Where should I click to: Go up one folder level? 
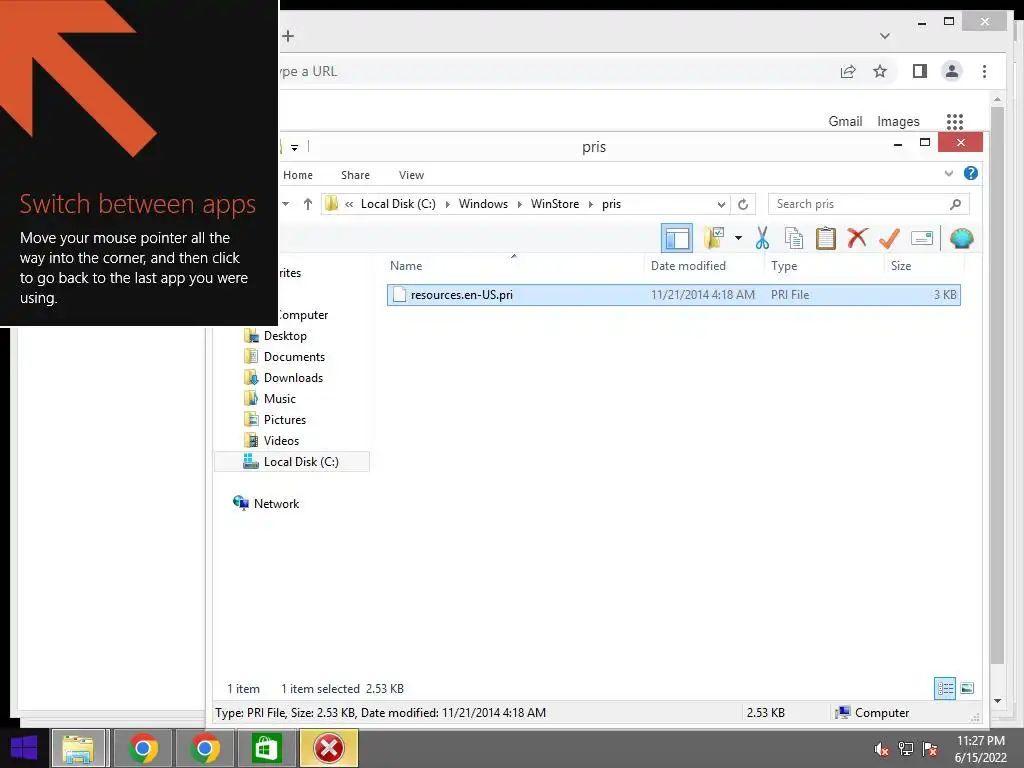coord(308,204)
